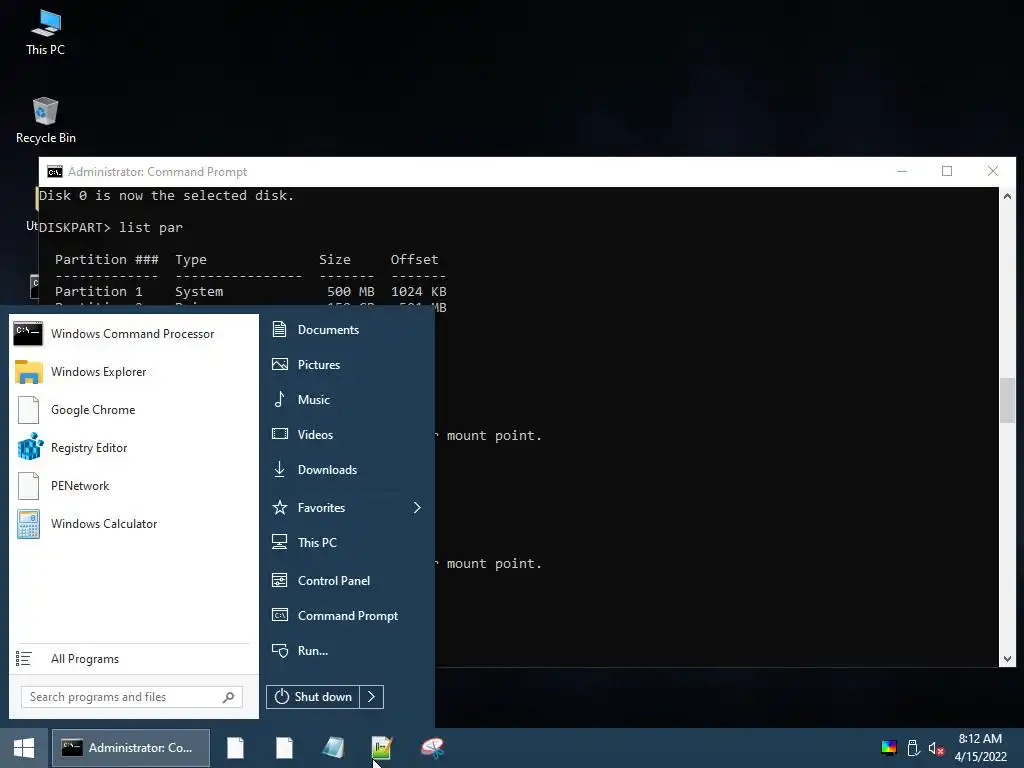The width and height of the screenshot is (1024, 768).
Task: Click the muted volume tray icon
Action: (x=936, y=748)
